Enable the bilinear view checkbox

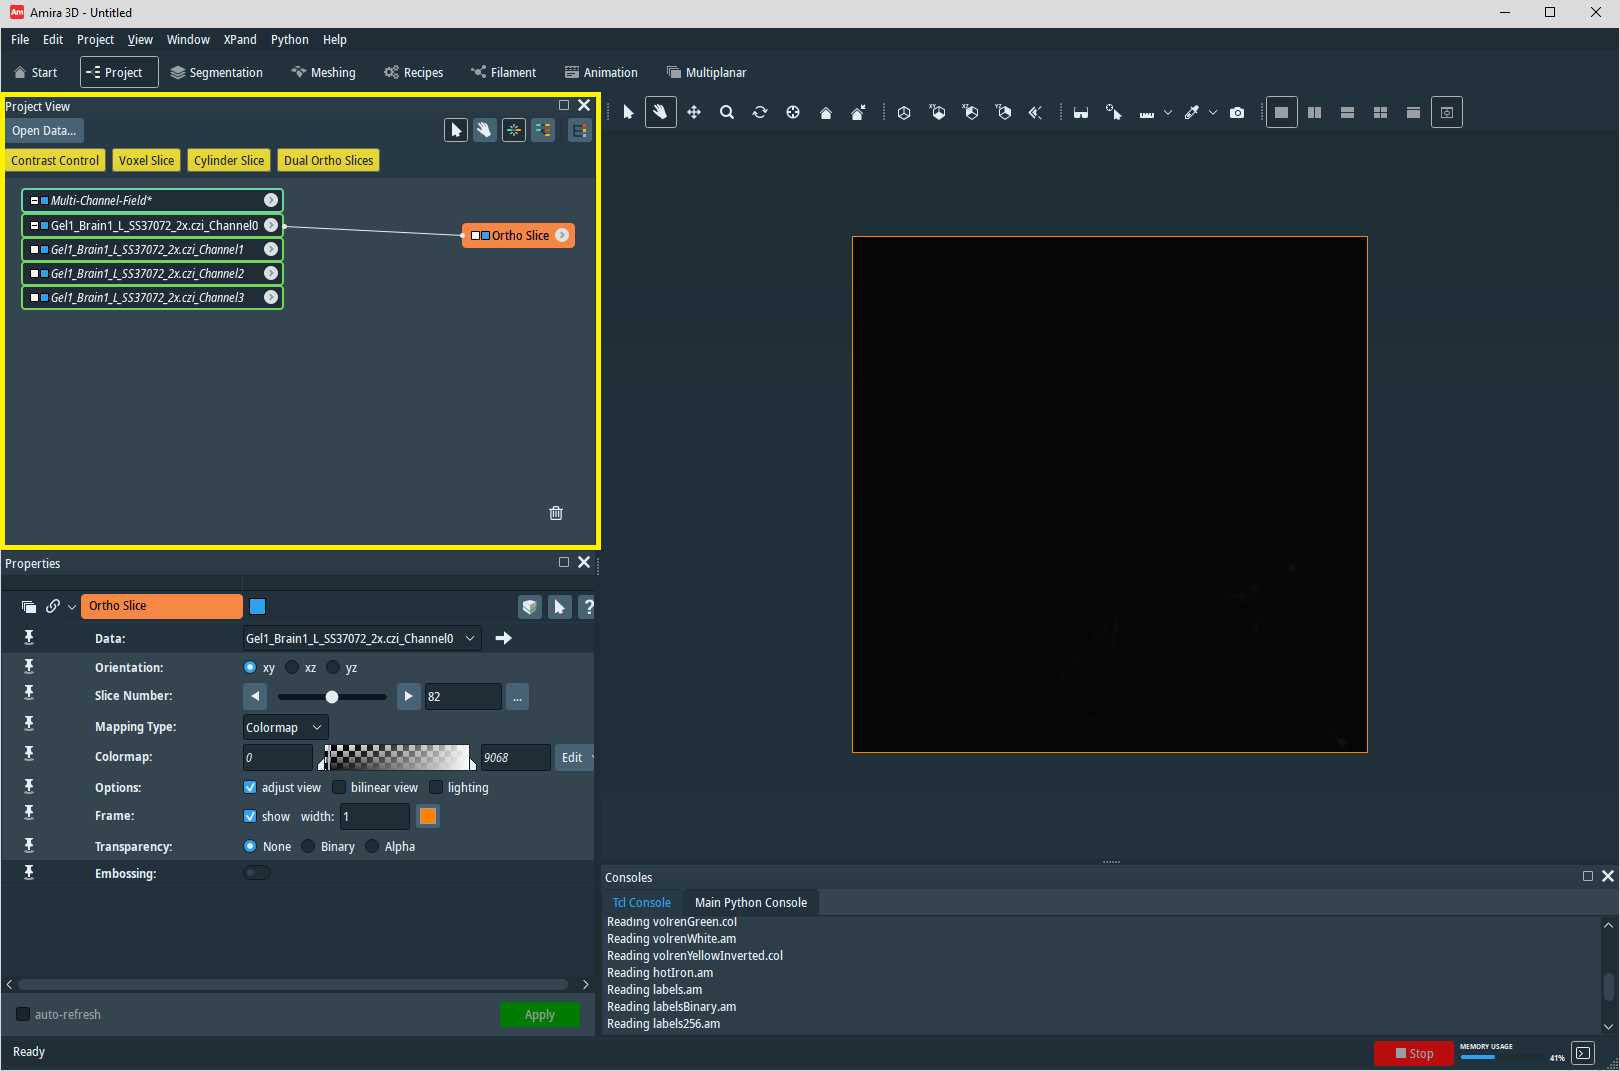(x=339, y=787)
